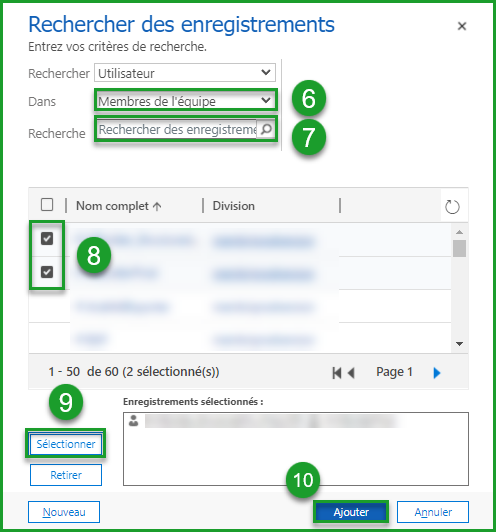This screenshot has height=532, width=496.
Task: Toggle the select-all header checkbox
Action: coord(47,205)
